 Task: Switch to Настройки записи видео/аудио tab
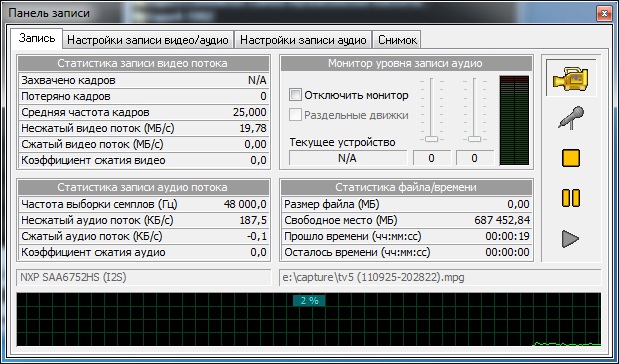pyautogui.click(x=148, y=40)
